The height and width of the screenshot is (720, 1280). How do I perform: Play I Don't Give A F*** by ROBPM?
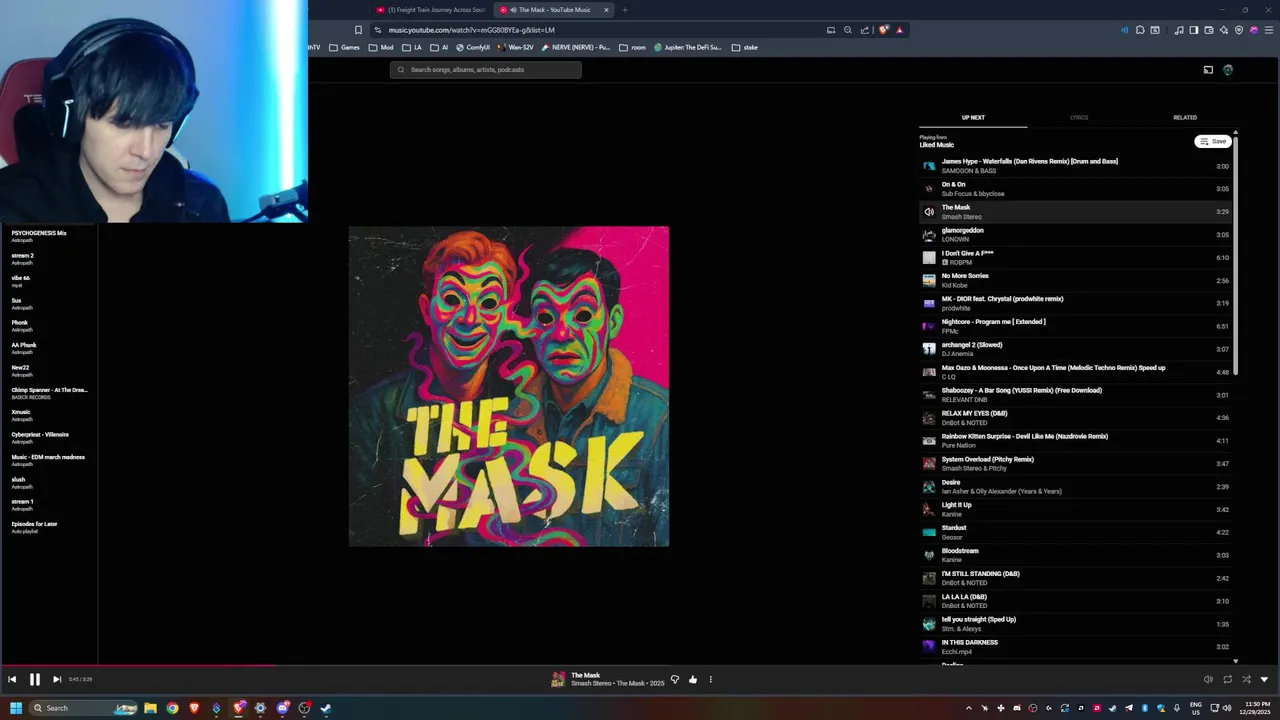1075,258
